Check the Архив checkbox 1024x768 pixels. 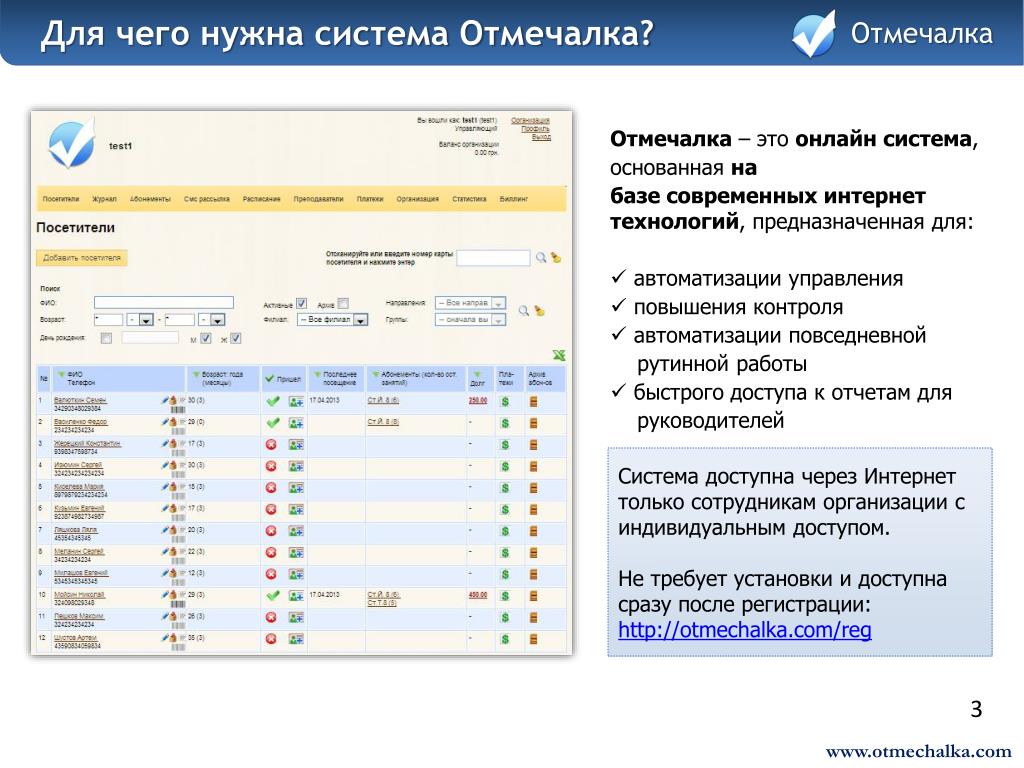(343, 304)
